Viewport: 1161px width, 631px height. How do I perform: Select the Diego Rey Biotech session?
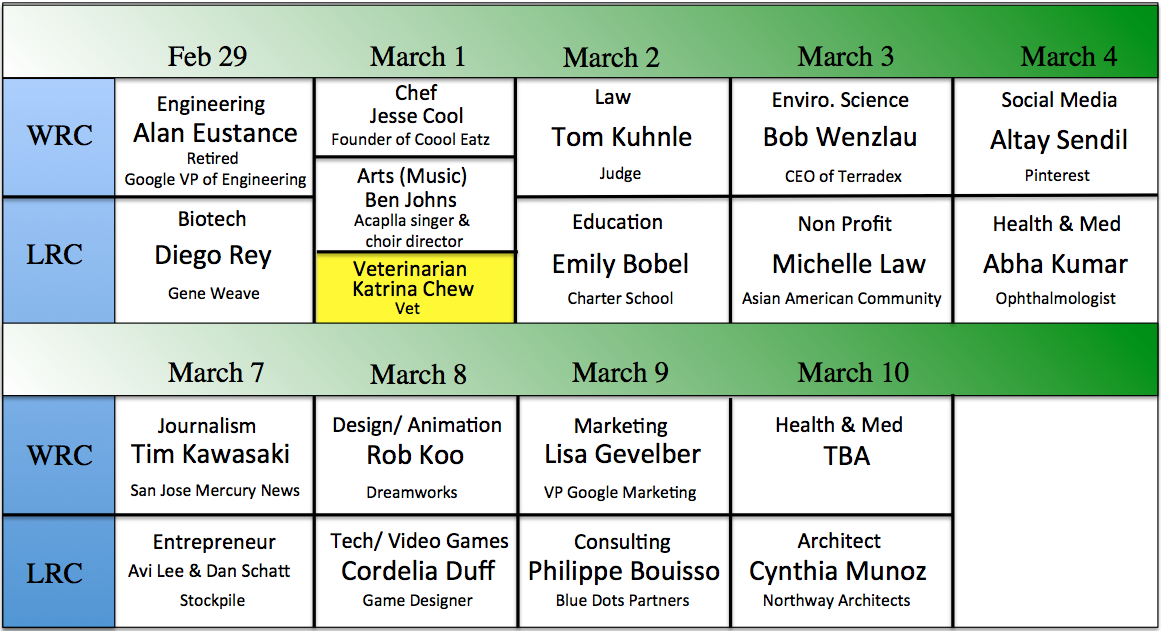[213, 259]
